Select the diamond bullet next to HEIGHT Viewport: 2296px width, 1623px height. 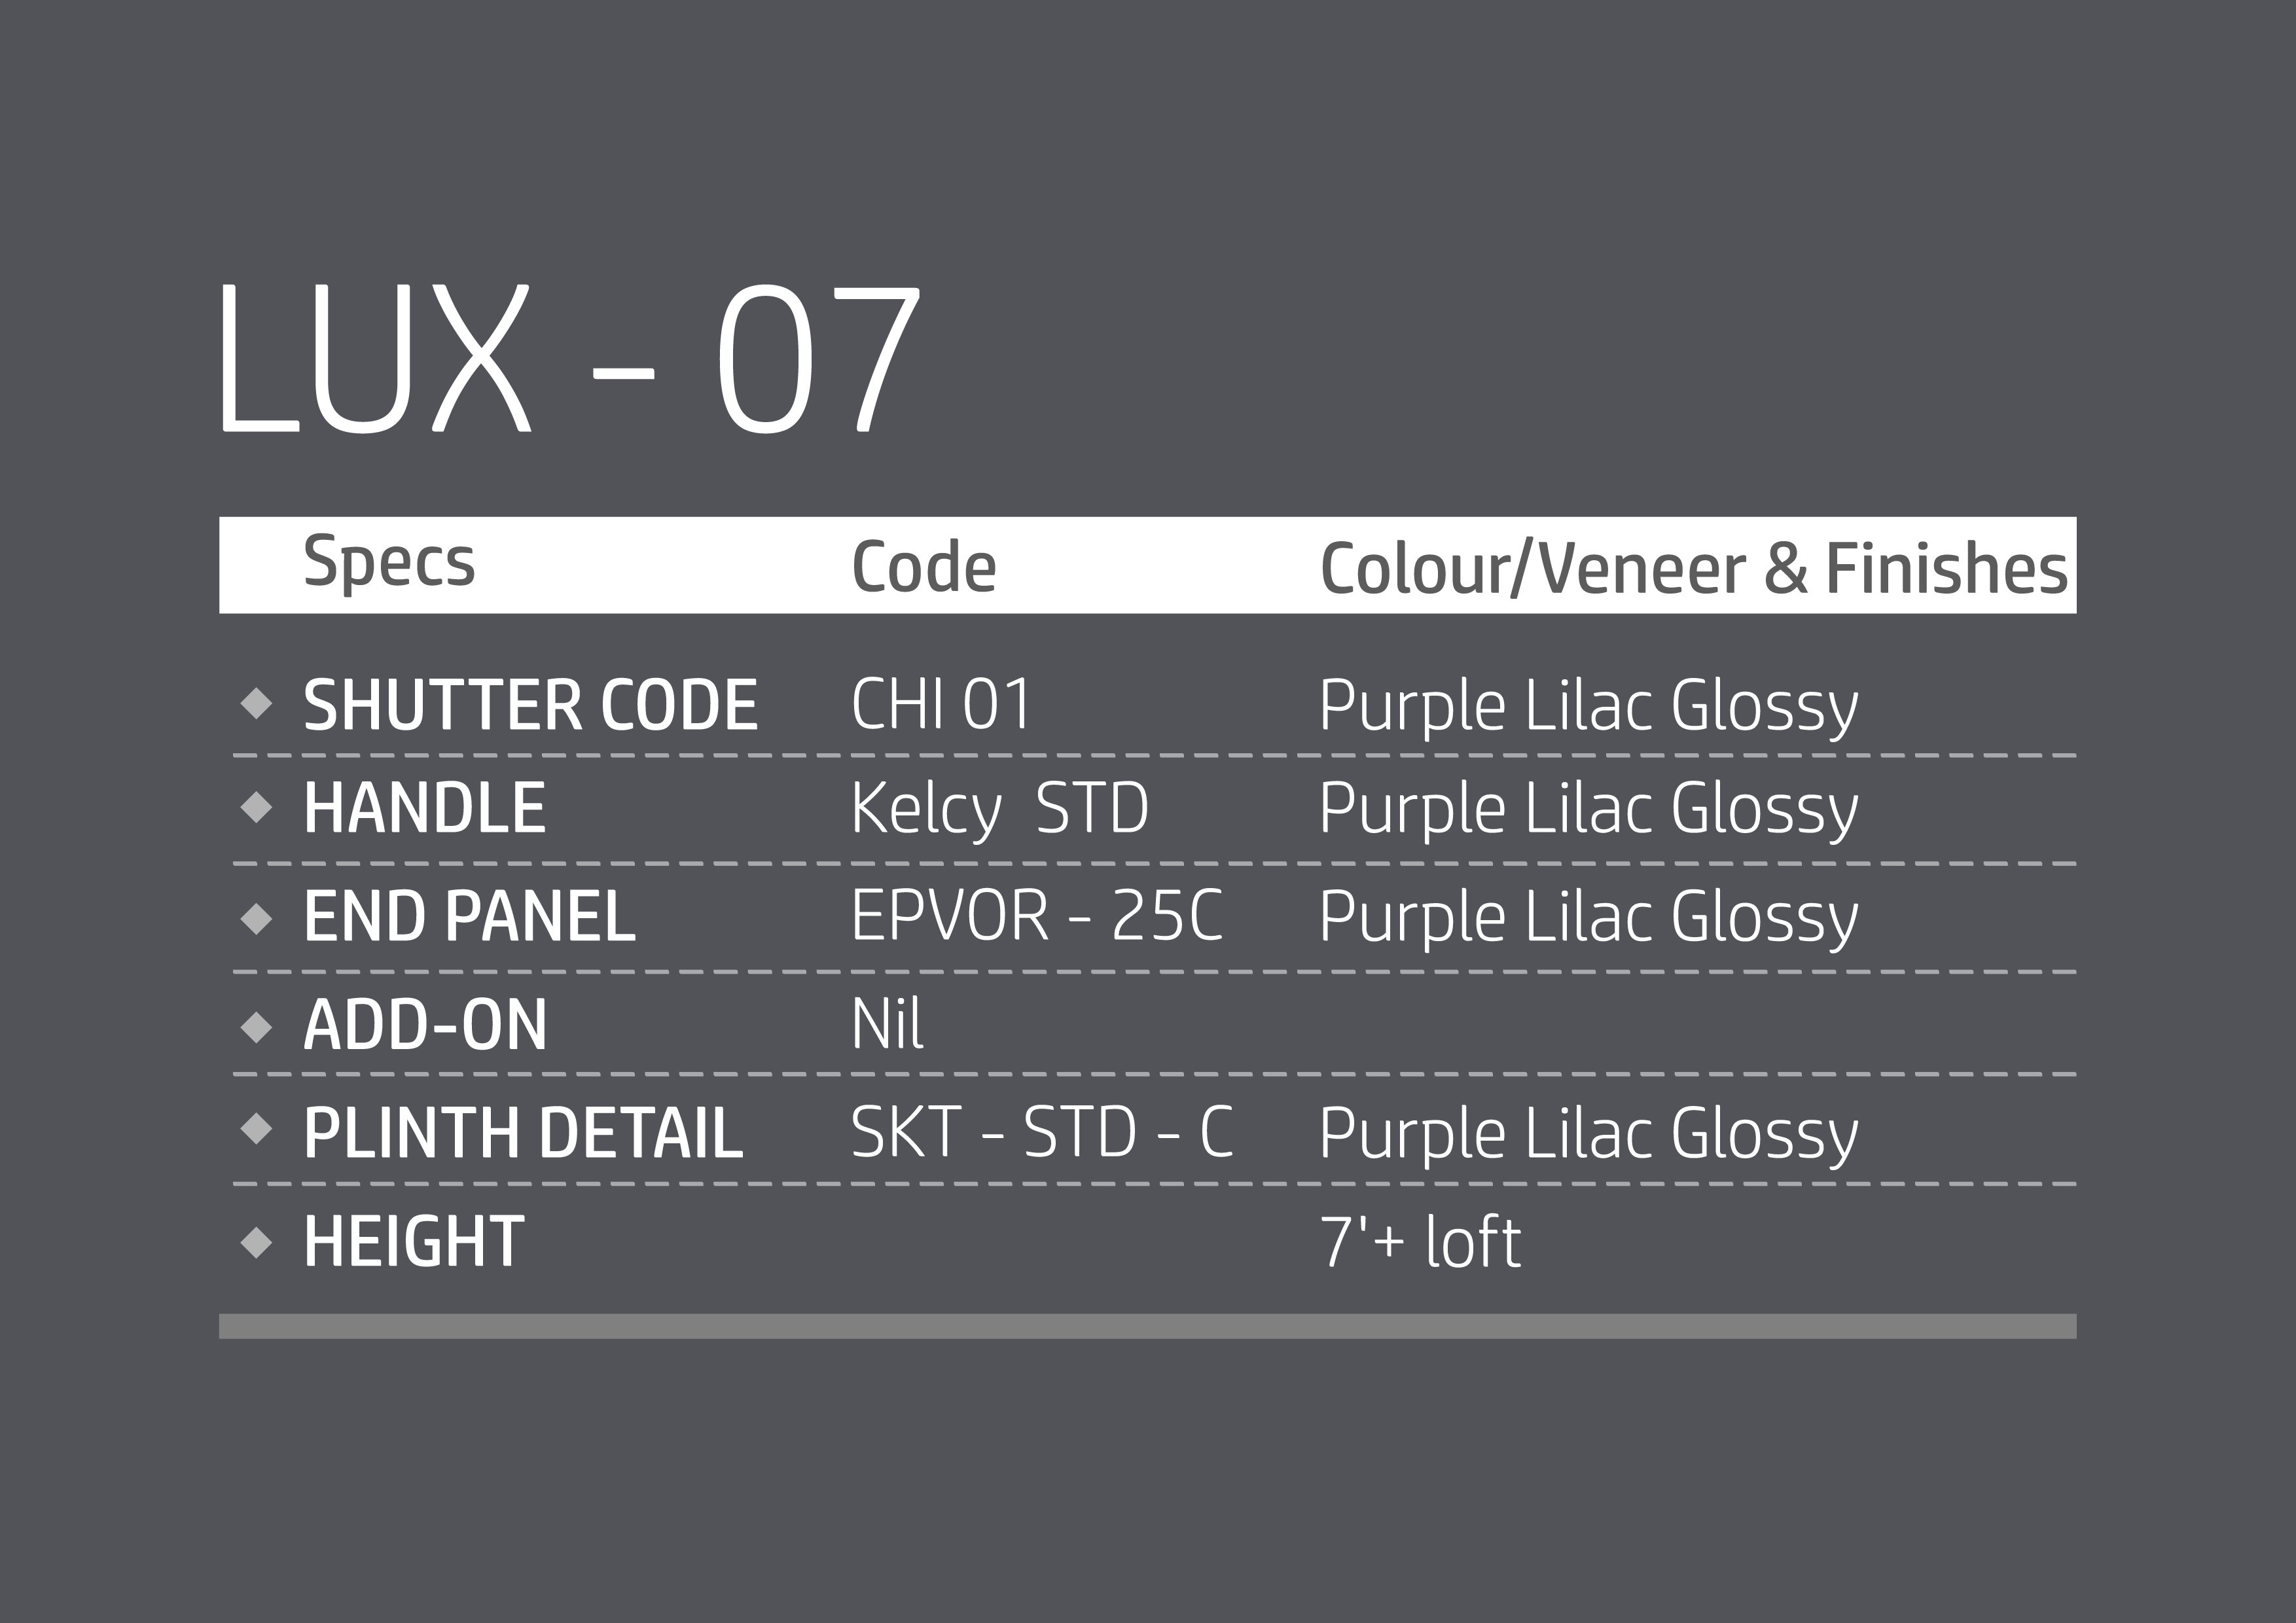(x=257, y=1242)
